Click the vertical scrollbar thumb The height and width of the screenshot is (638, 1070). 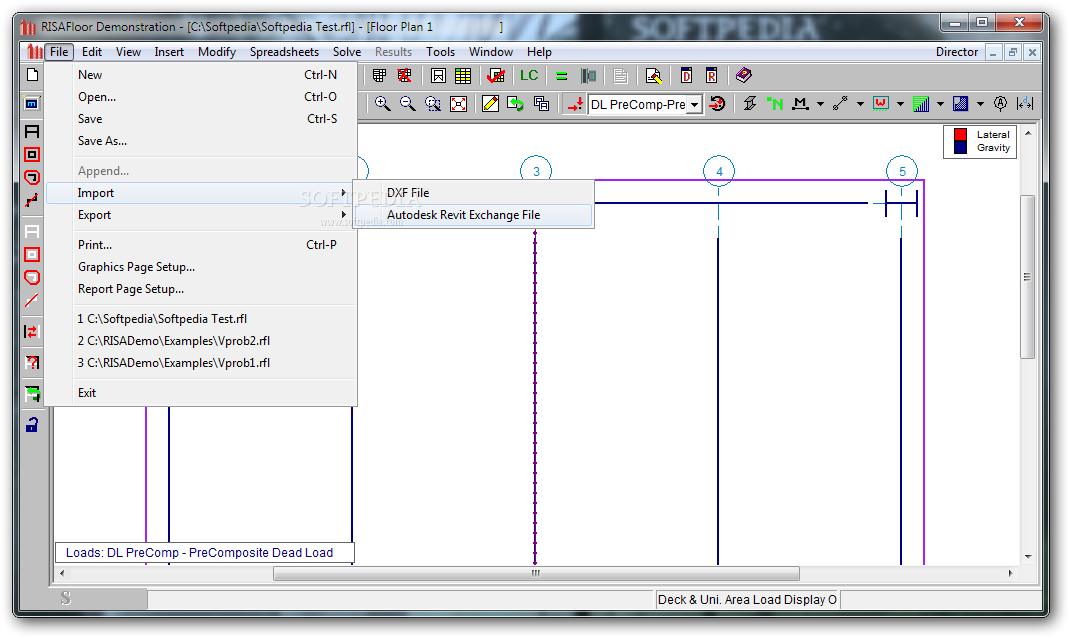1027,276
